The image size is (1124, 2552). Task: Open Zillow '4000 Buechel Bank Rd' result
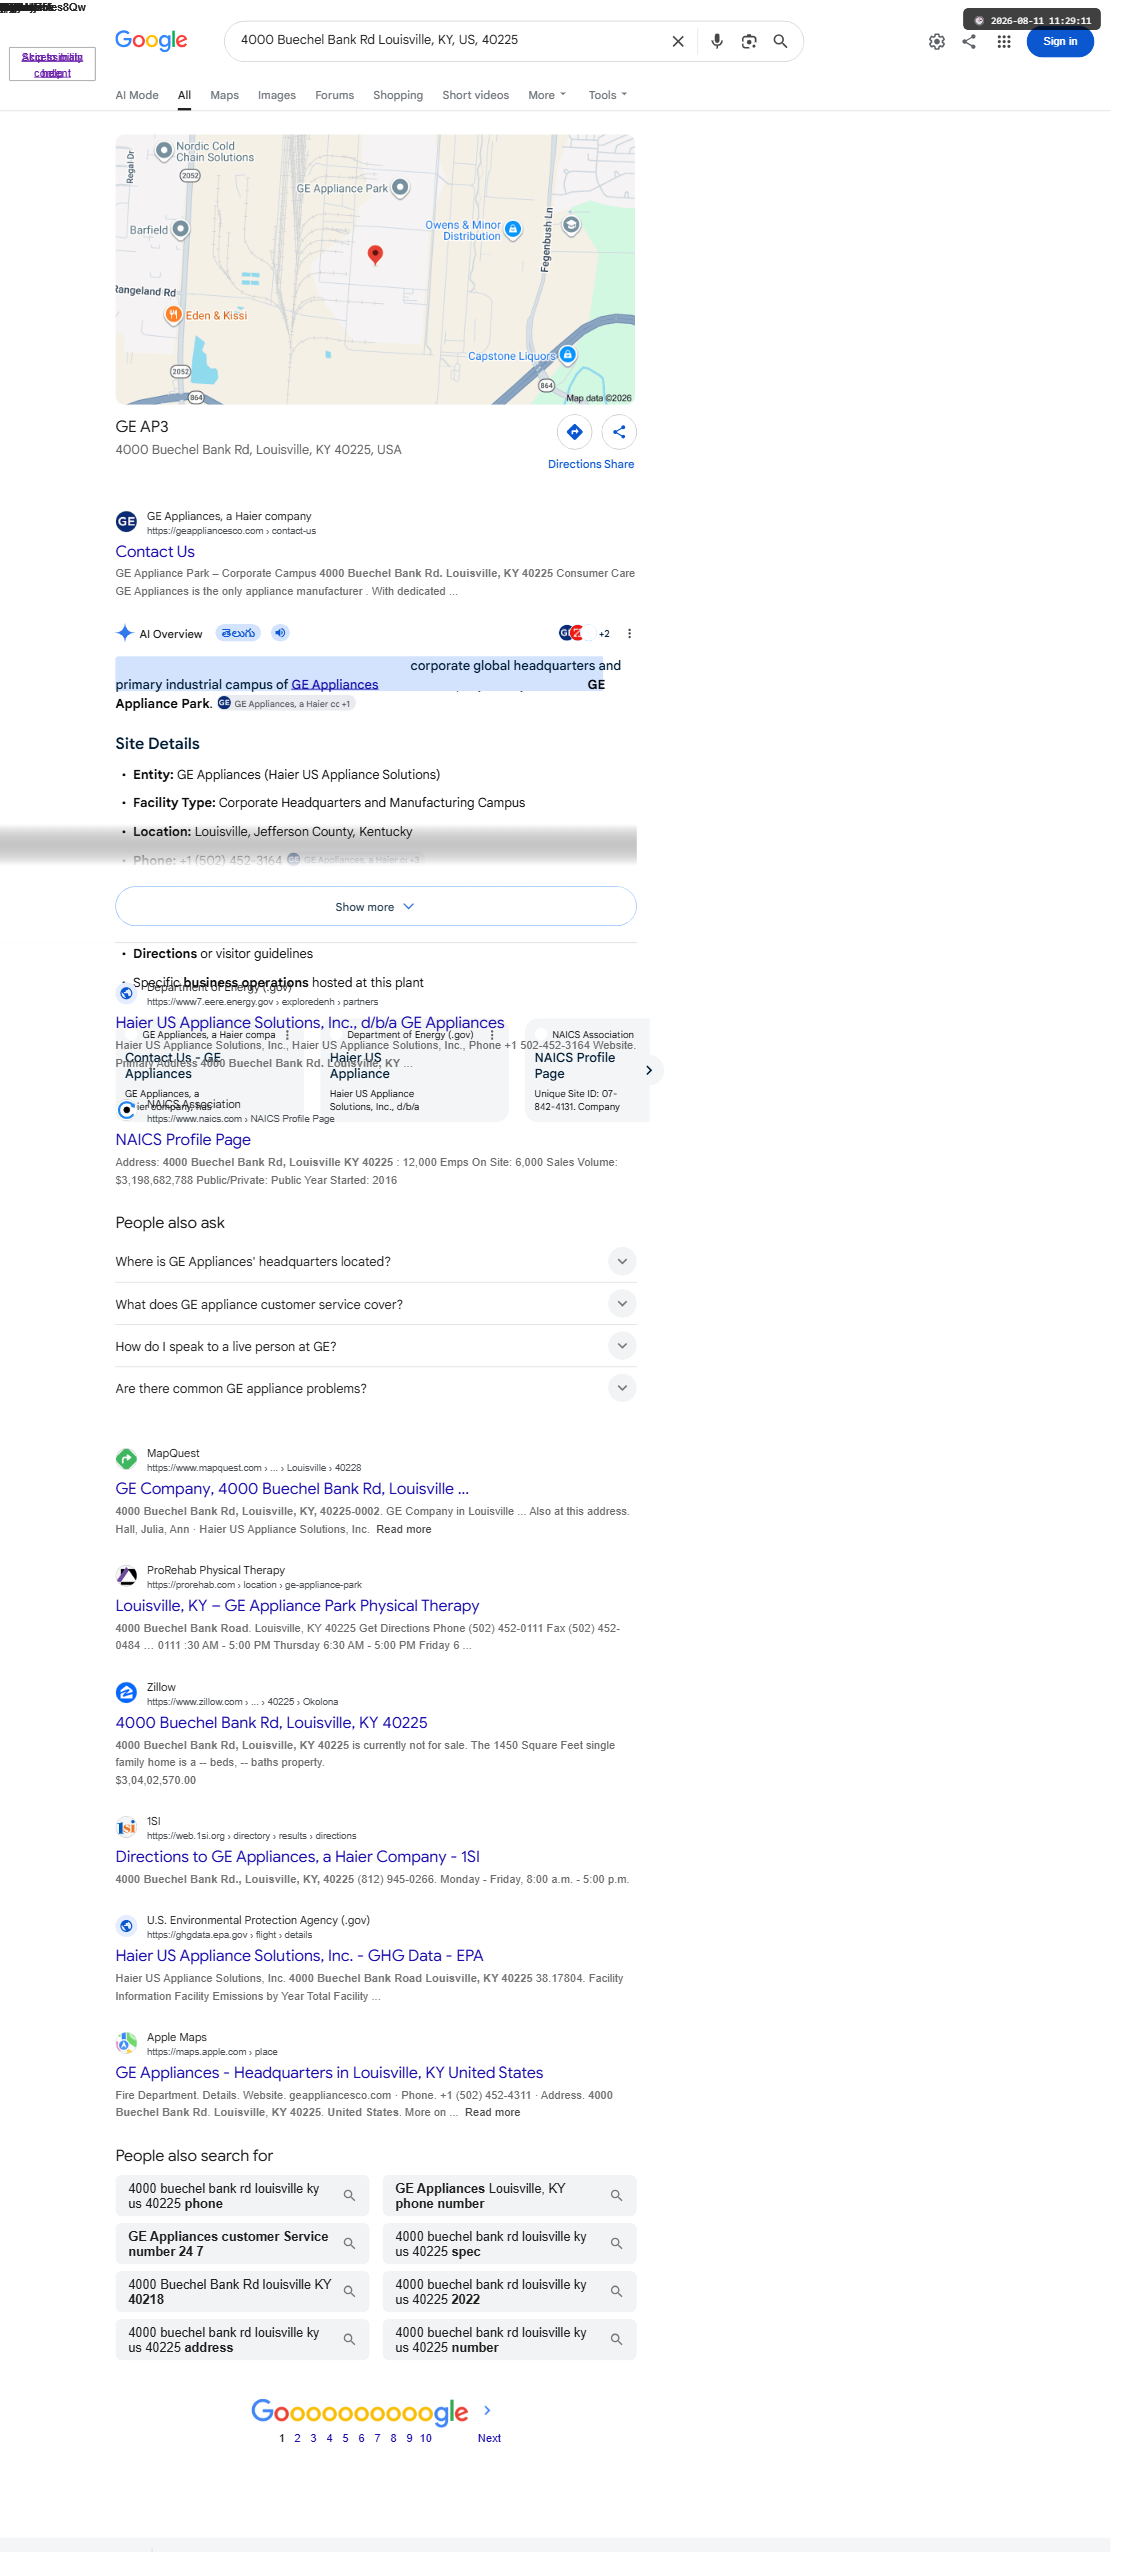[271, 1722]
